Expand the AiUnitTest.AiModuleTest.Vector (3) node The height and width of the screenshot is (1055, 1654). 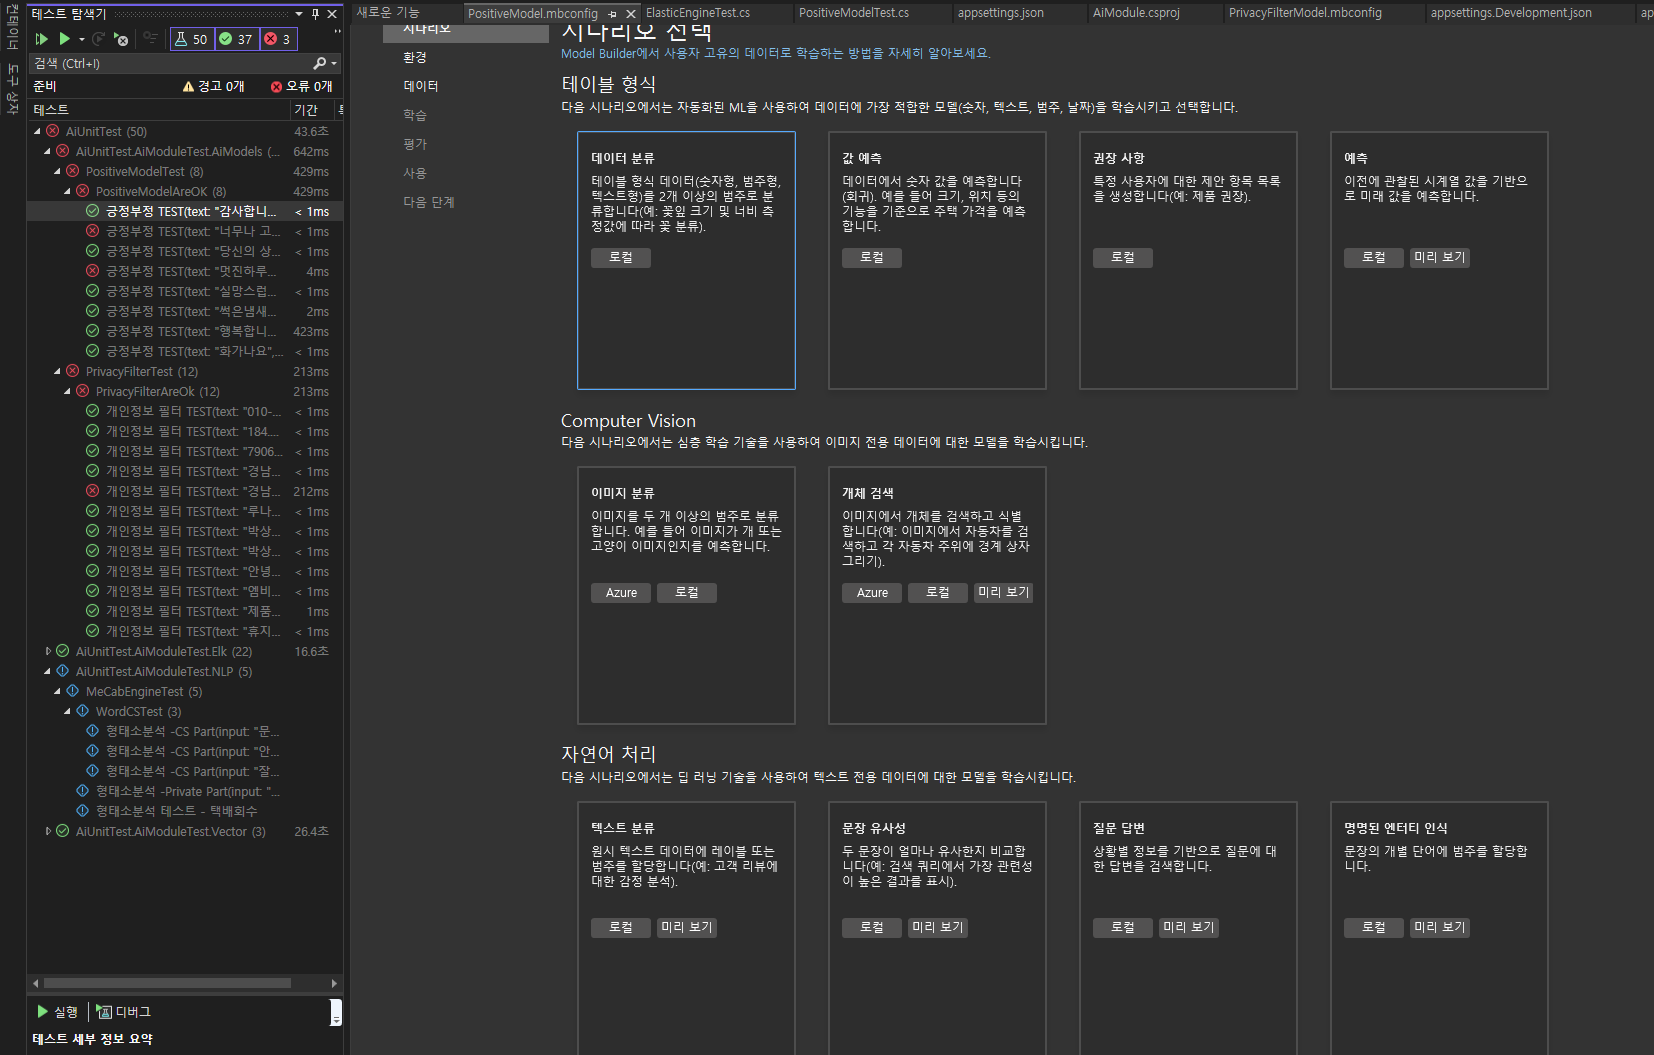(48, 831)
